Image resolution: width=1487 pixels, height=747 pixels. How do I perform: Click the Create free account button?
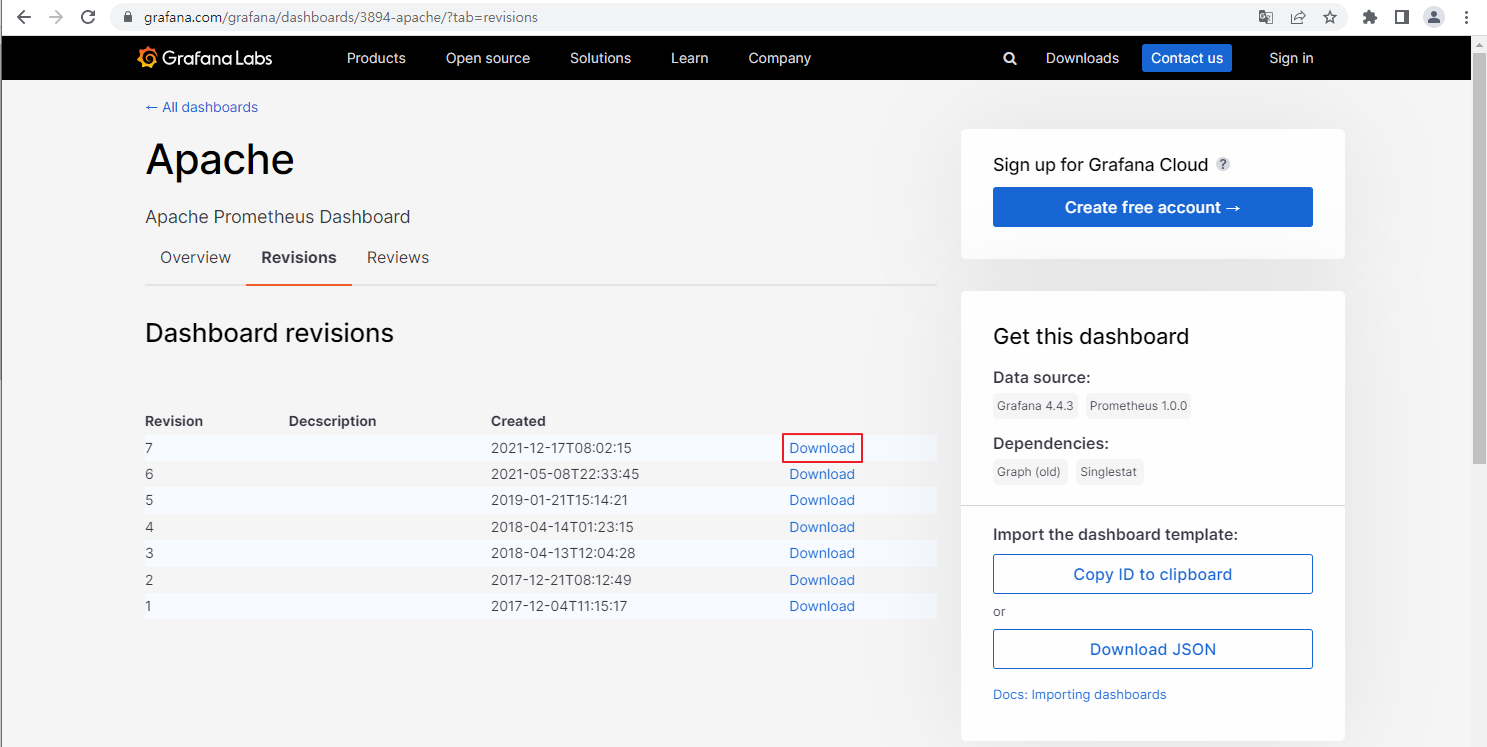1152,207
